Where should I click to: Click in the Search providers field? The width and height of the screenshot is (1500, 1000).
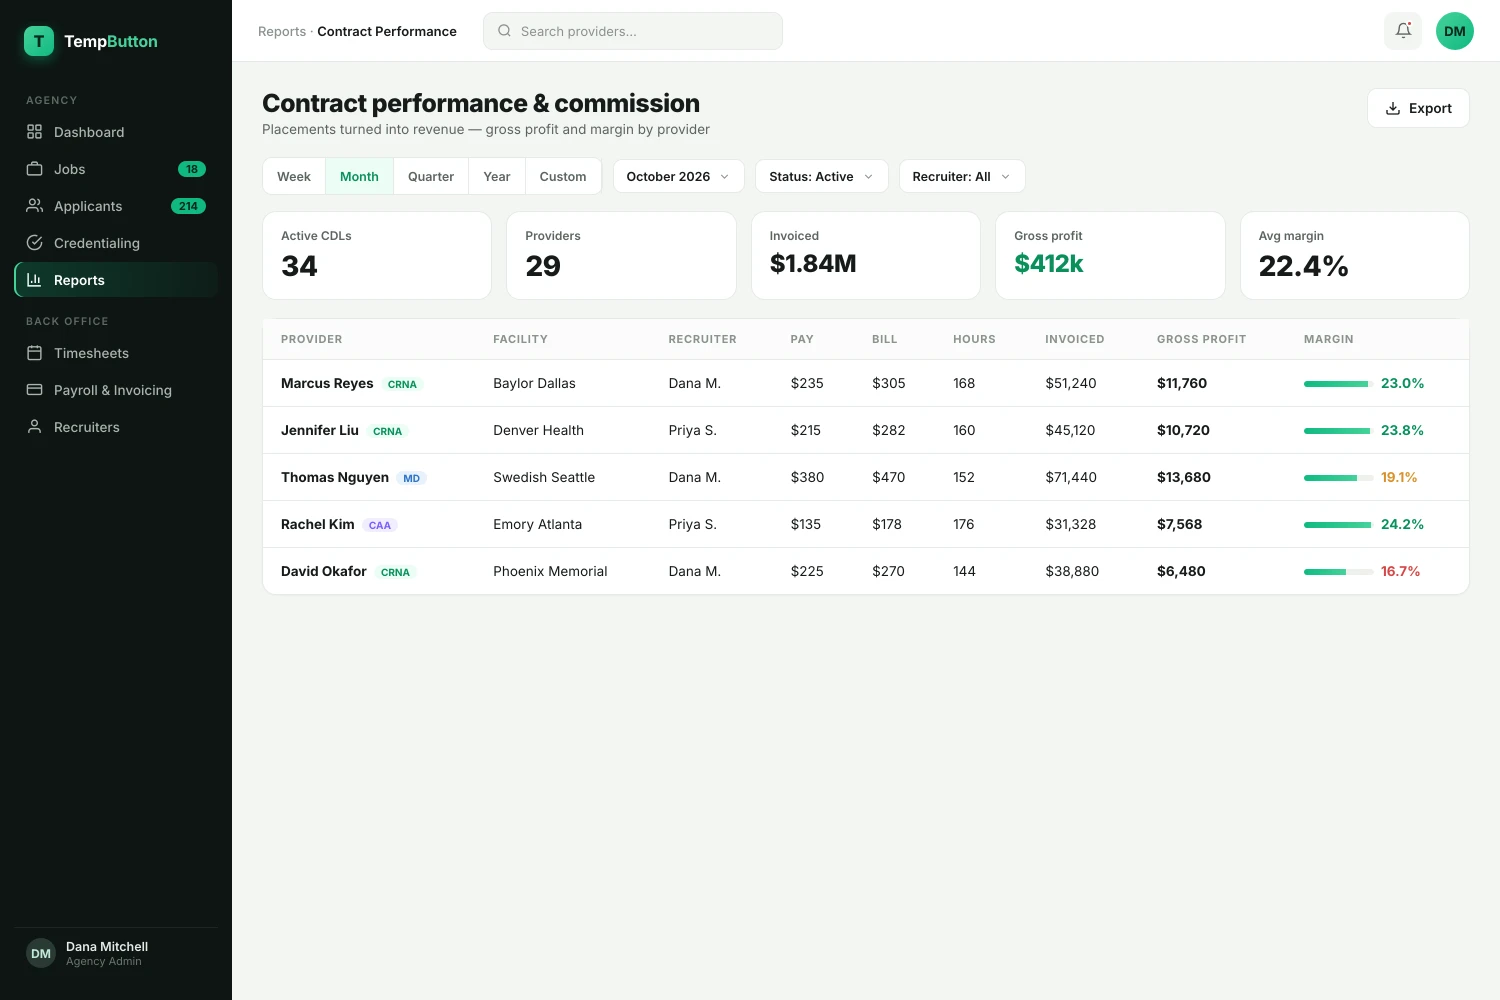pos(633,31)
